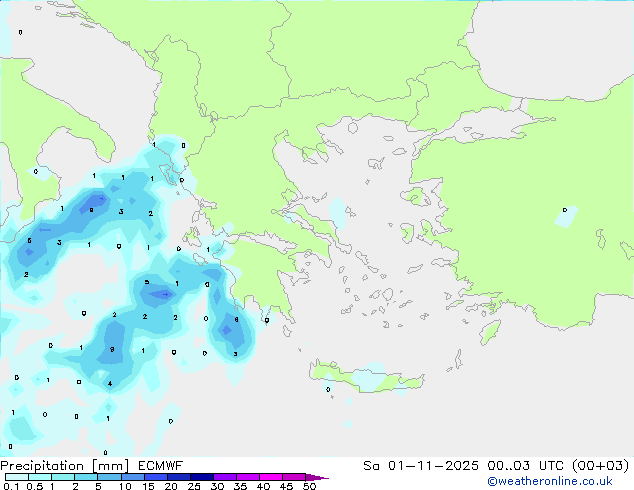Image resolution: width=634 pixels, height=490 pixels.
Task: Click the 35–40 mm magenta swatch
Action: [248, 477]
